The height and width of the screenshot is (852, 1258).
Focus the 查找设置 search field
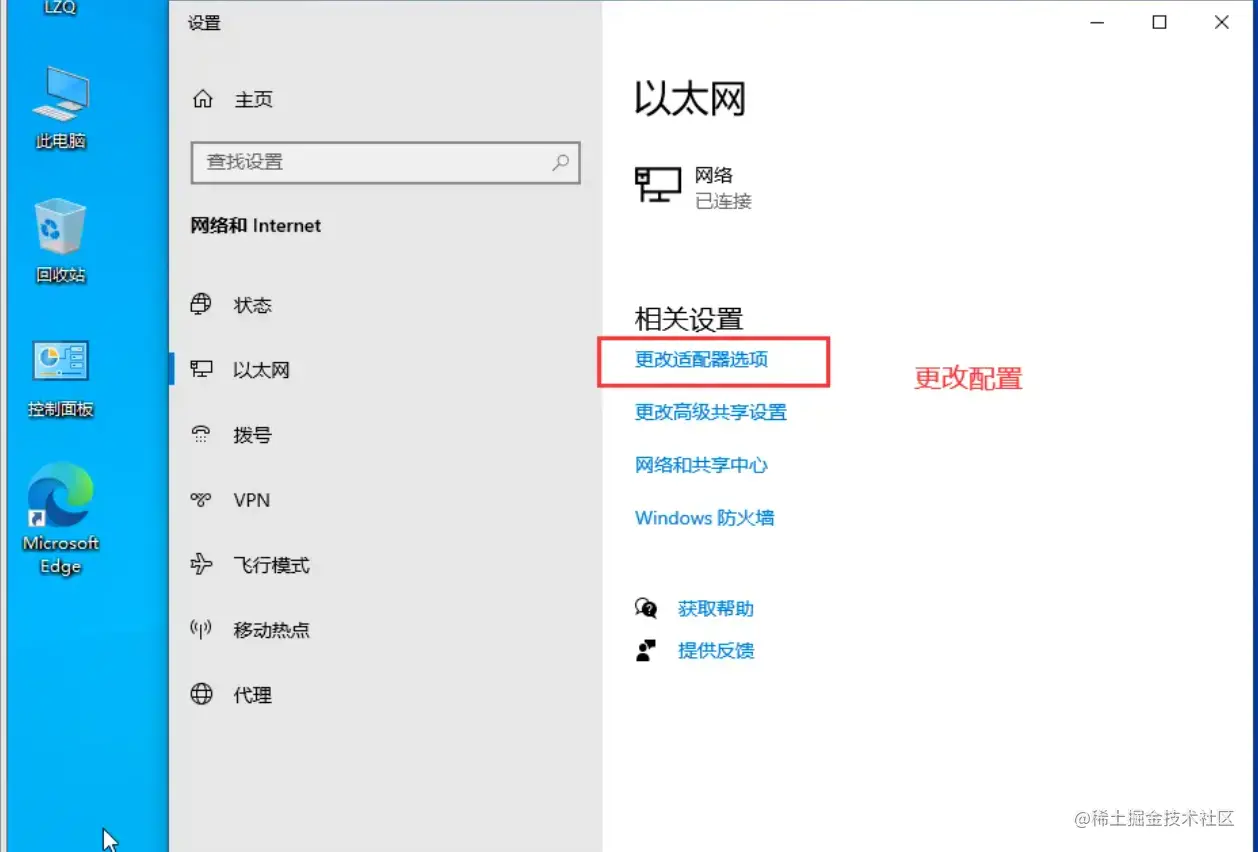click(x=386, y=162)
